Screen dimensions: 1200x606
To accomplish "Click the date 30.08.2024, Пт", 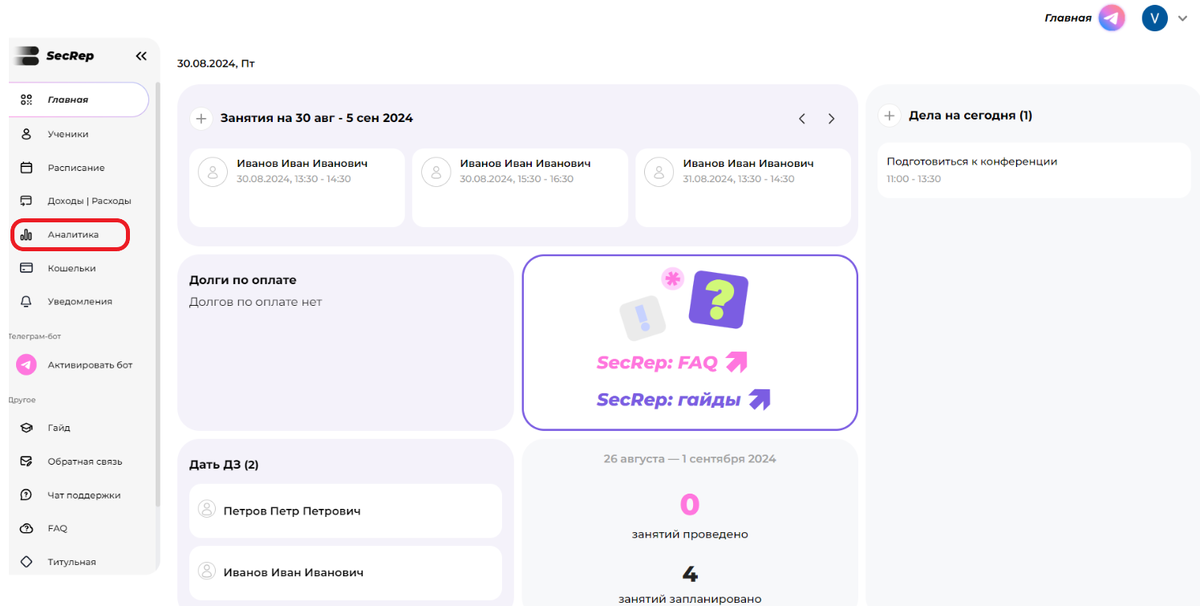I will click(x=216, y=63).
